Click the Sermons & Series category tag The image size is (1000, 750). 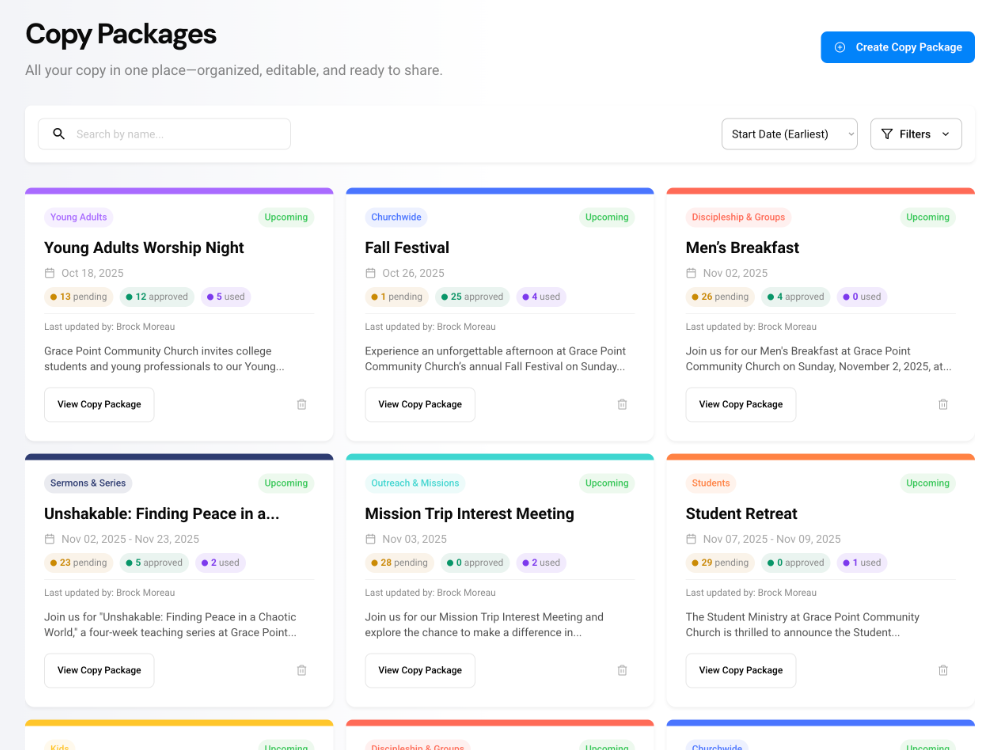coord(88,483)
